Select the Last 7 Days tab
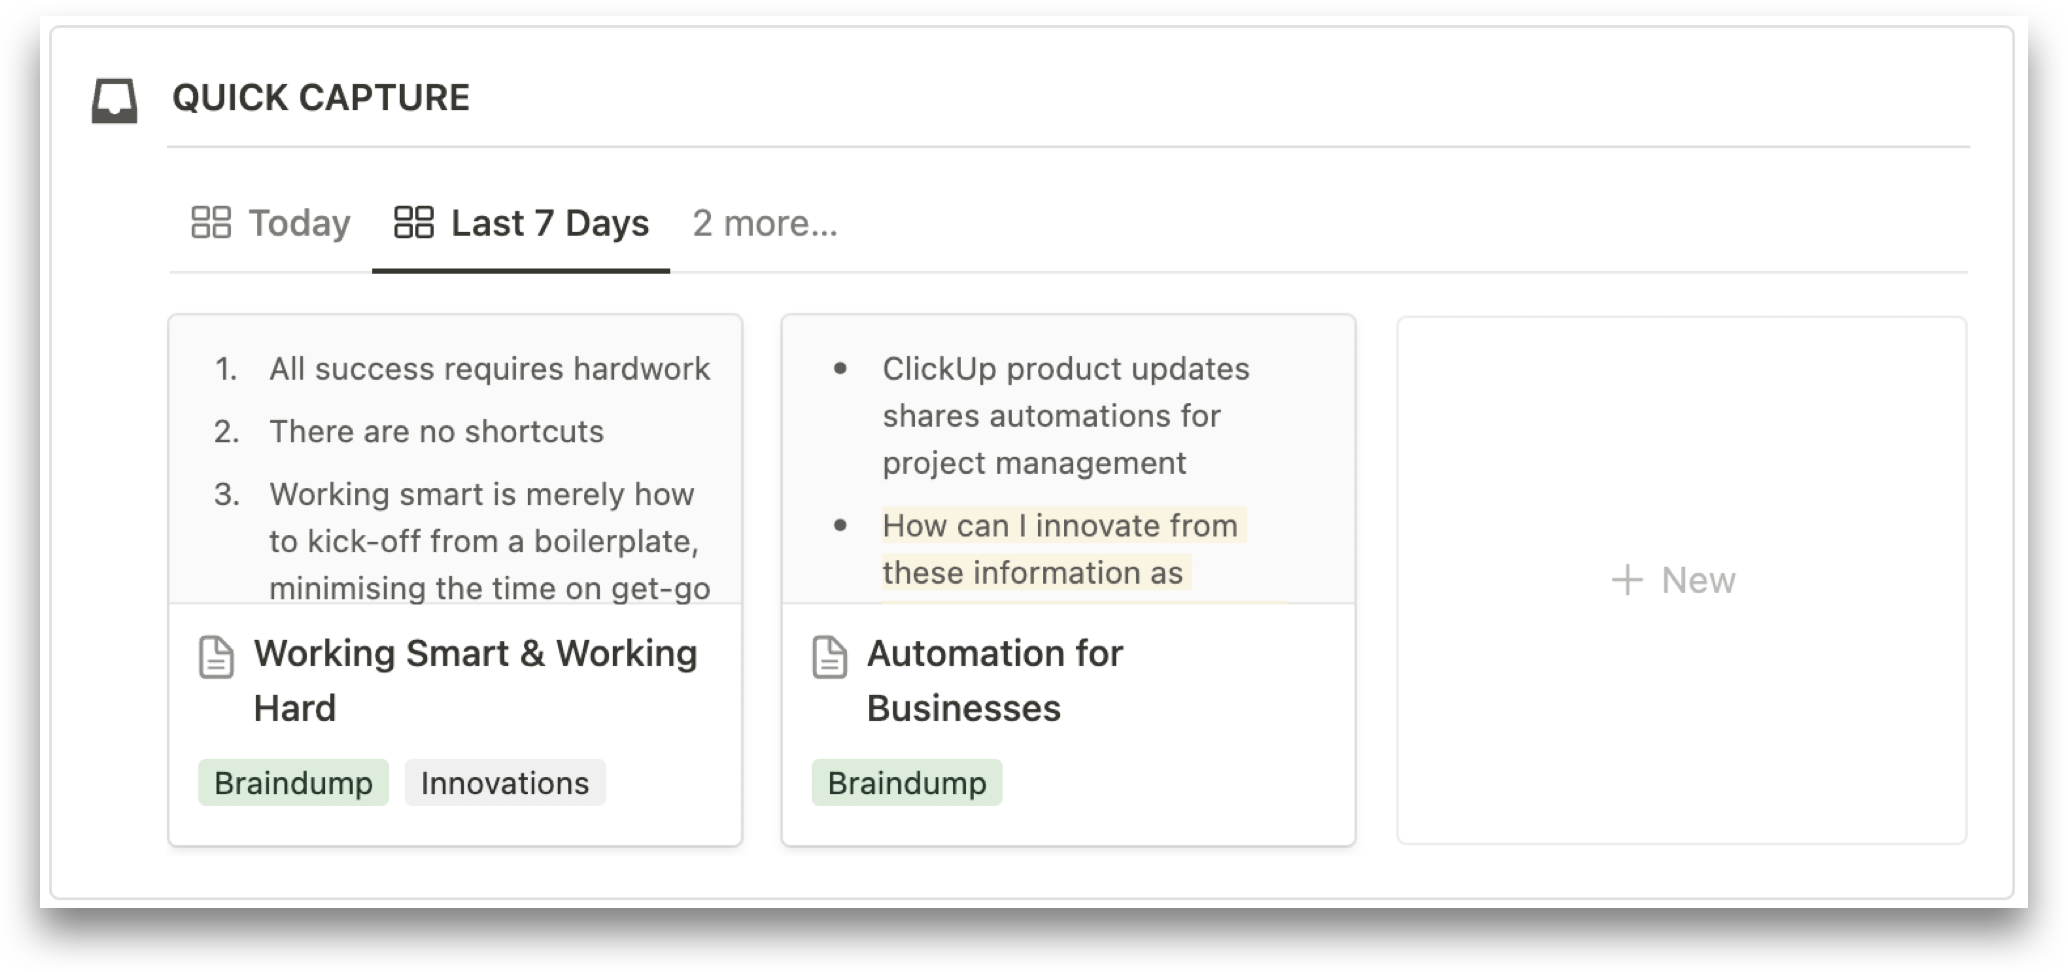Viewport: 2068px width, 972px height. click(x=521, y=223)
